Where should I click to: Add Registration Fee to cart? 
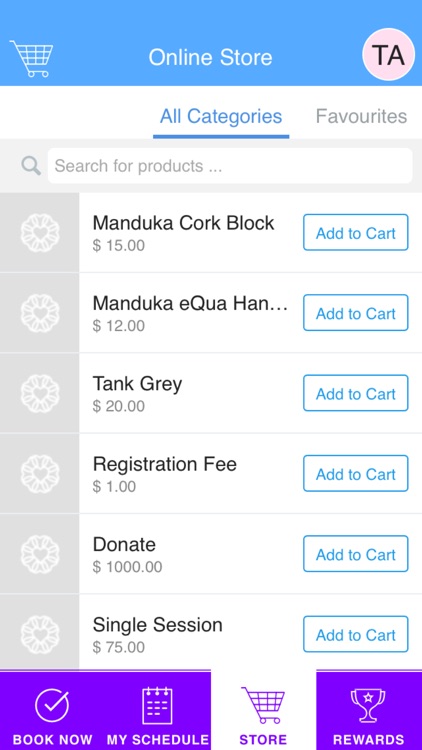click(x=355, y=474)
